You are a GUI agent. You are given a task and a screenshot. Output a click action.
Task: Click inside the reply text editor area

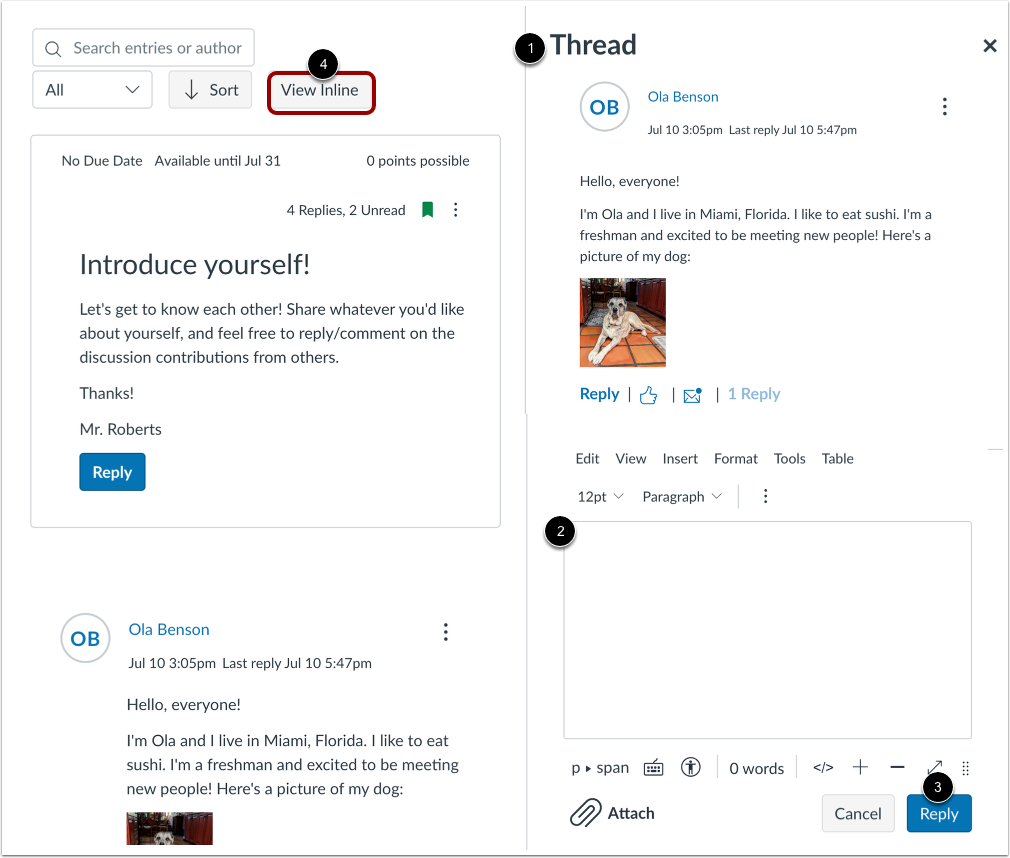767,630
